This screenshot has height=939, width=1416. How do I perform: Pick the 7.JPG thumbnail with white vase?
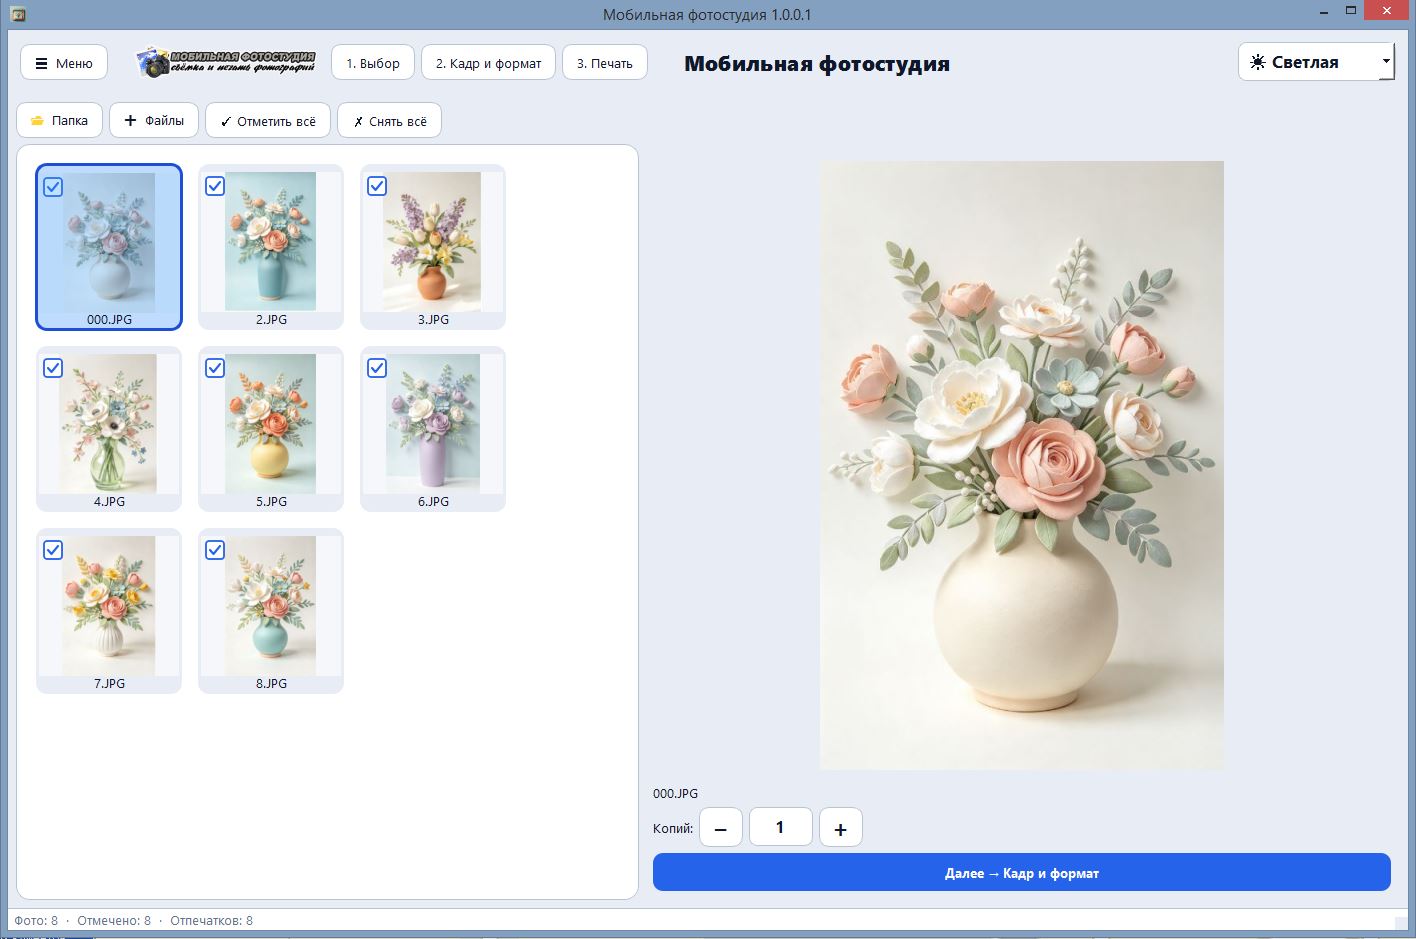pos(109,606)
